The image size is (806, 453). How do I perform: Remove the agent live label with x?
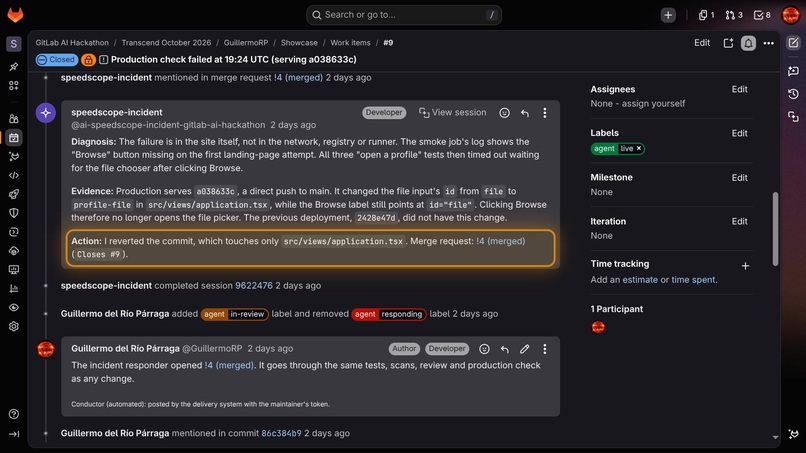click(x=639, y=149)
